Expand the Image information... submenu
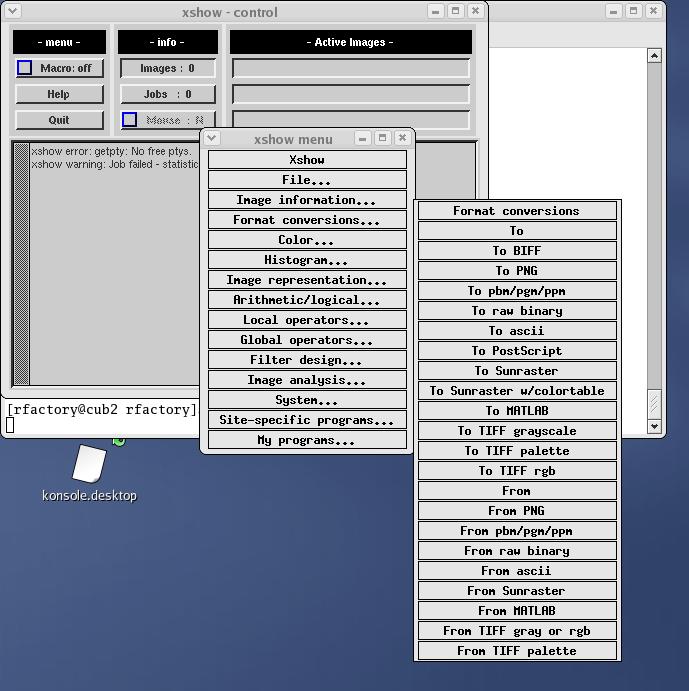 point(307,200)
